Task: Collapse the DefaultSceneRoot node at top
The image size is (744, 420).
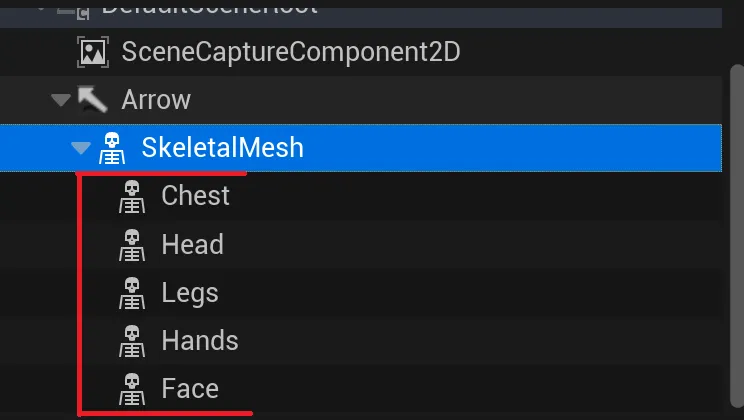Action: tap(41, 6)
